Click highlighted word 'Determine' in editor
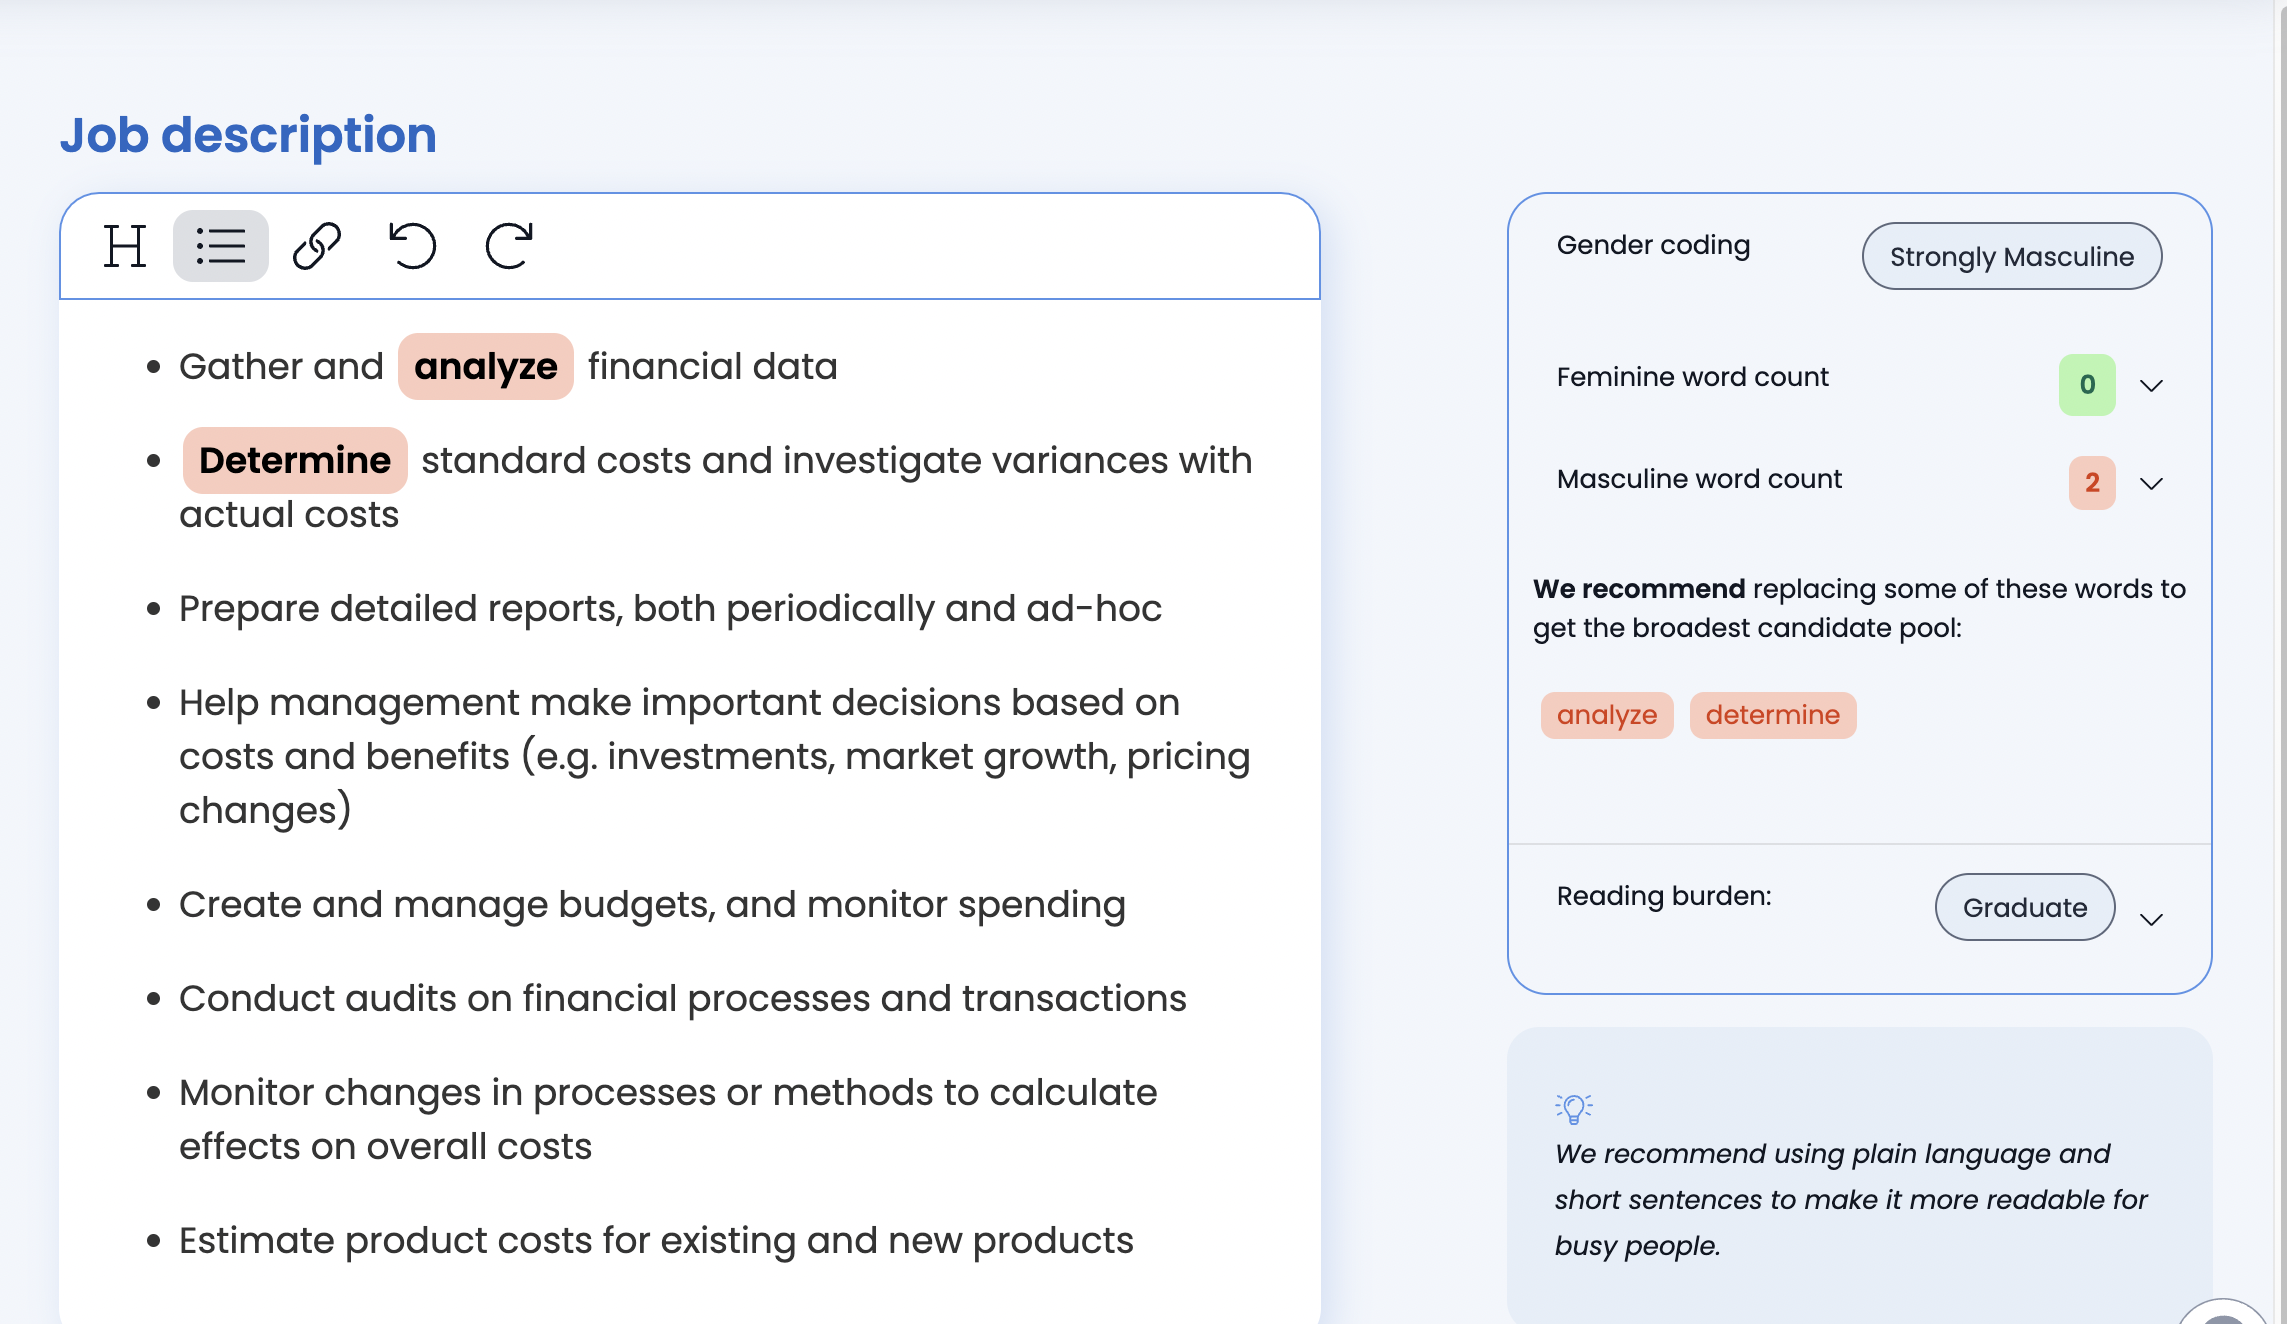 294,461
